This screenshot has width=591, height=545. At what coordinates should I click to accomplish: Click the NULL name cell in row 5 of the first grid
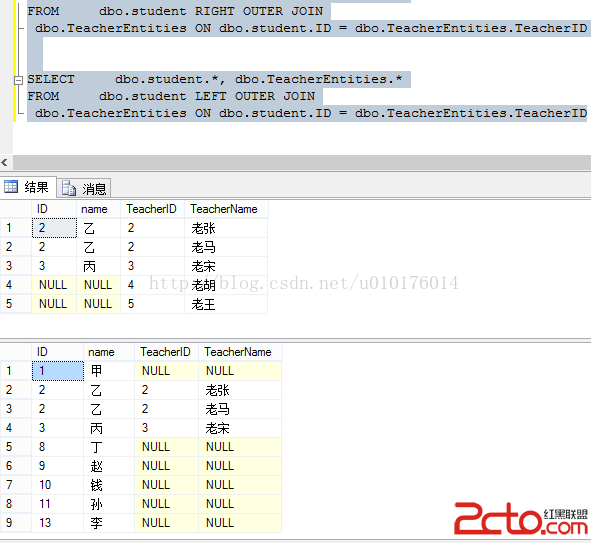point(98,304)
